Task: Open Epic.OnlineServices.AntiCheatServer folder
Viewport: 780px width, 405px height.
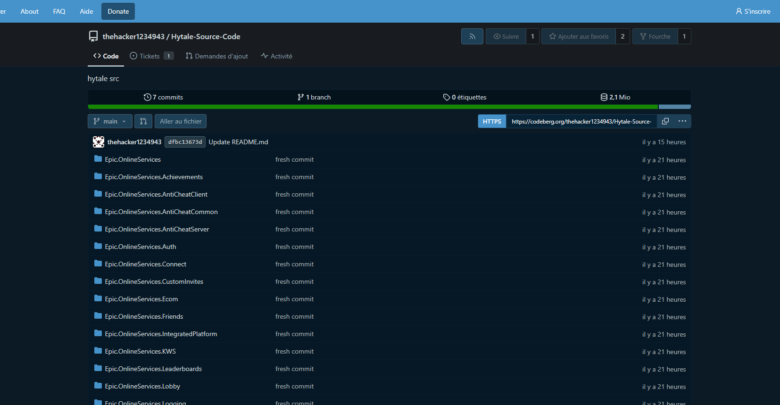Action: tap(157, 229)
